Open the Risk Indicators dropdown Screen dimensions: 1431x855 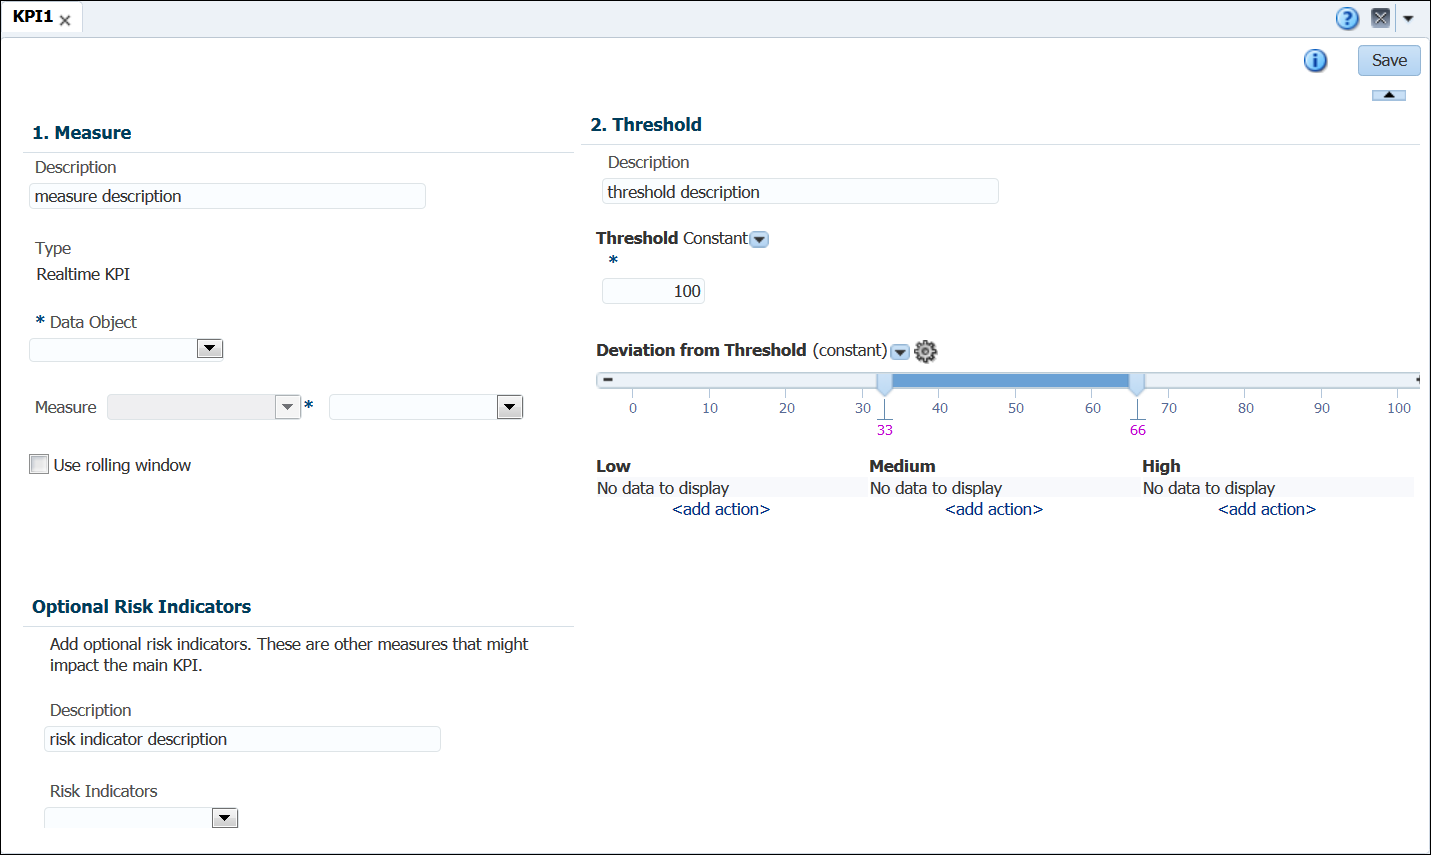pos(224,818)
